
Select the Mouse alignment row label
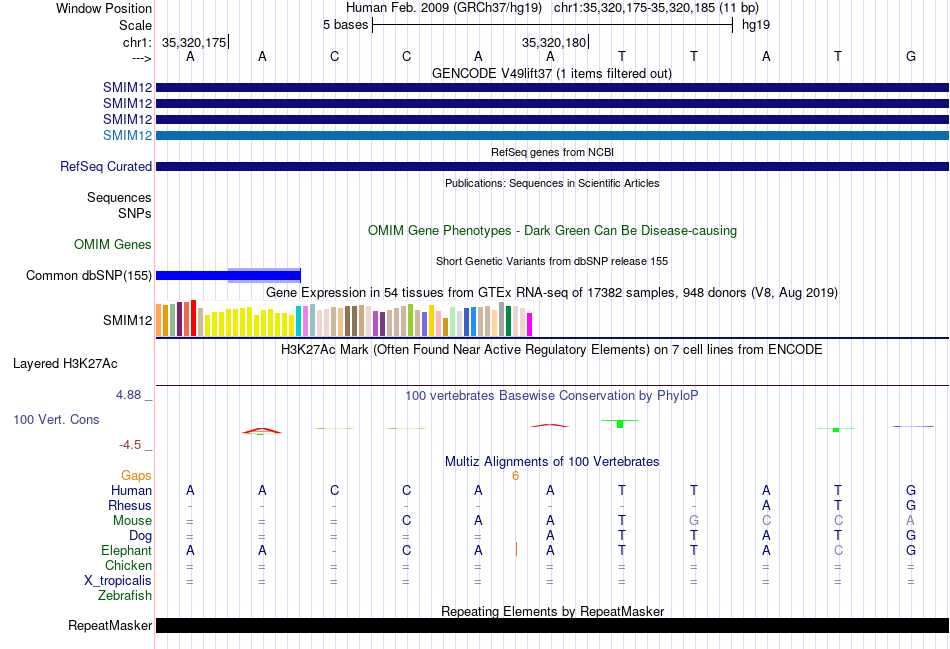click(x=132, y=521)
